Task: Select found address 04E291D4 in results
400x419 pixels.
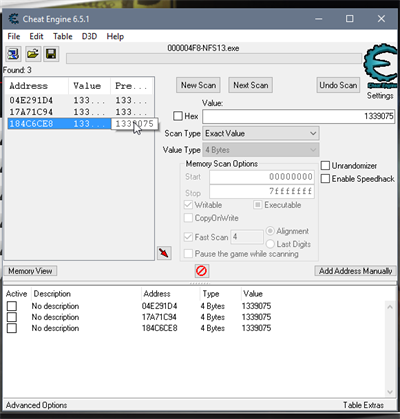Action: [x=79, y=100]
